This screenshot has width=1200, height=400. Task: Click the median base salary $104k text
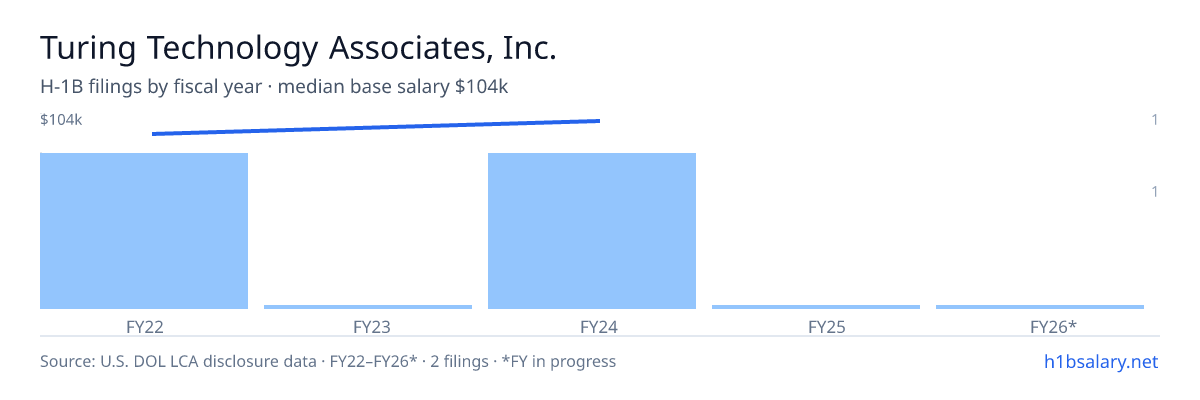tap(393, 87)
